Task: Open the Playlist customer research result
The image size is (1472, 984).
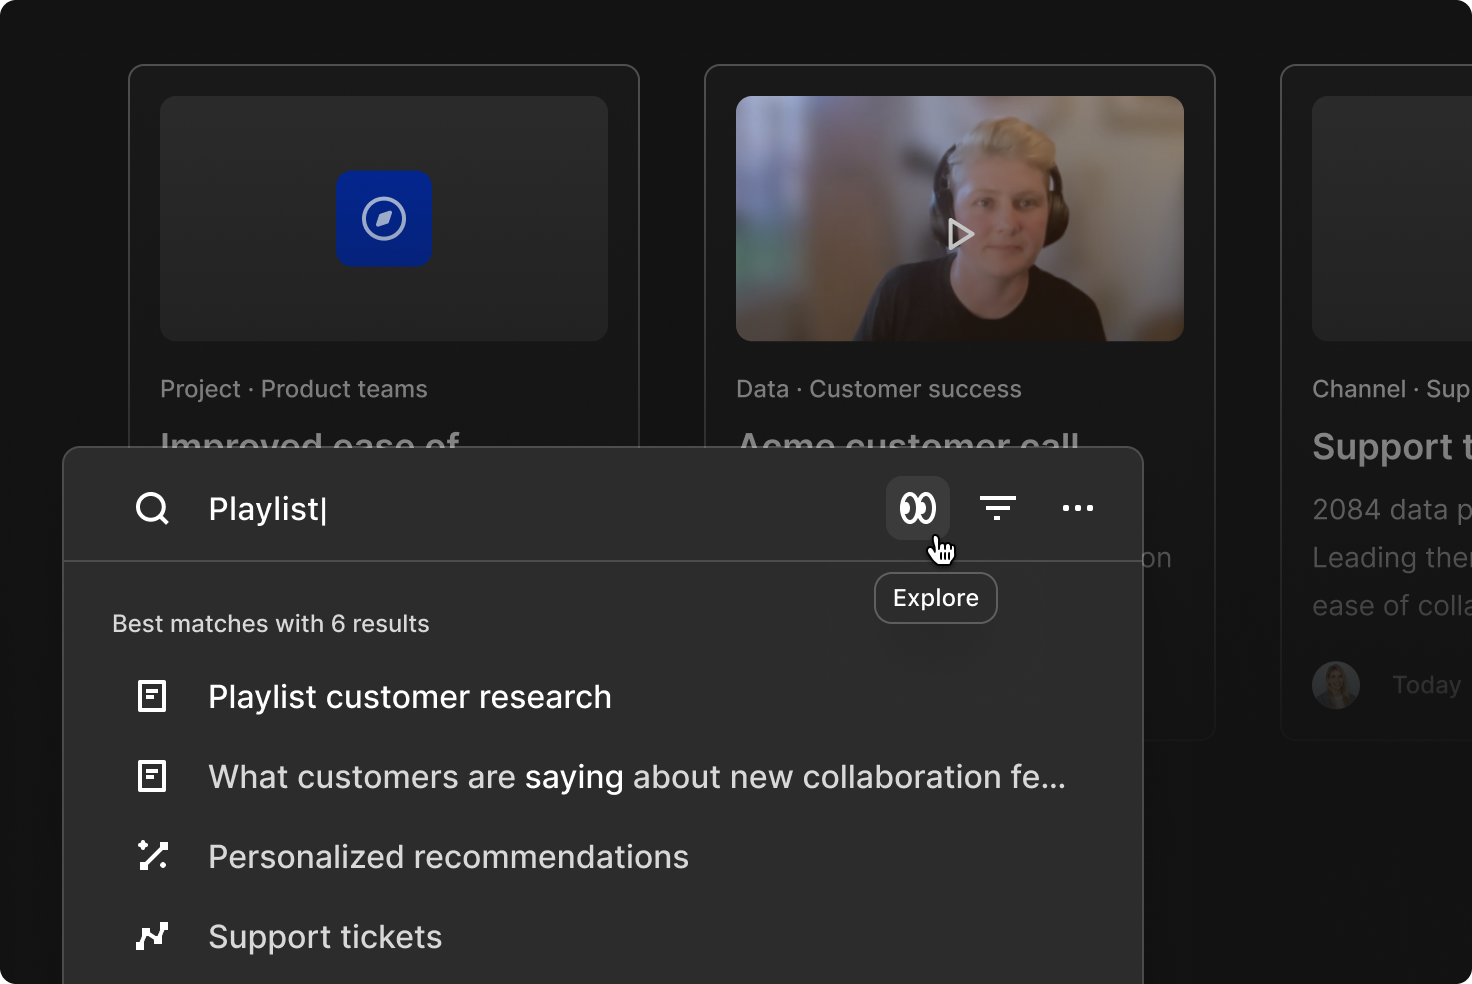Action: (x=409, y=696)
